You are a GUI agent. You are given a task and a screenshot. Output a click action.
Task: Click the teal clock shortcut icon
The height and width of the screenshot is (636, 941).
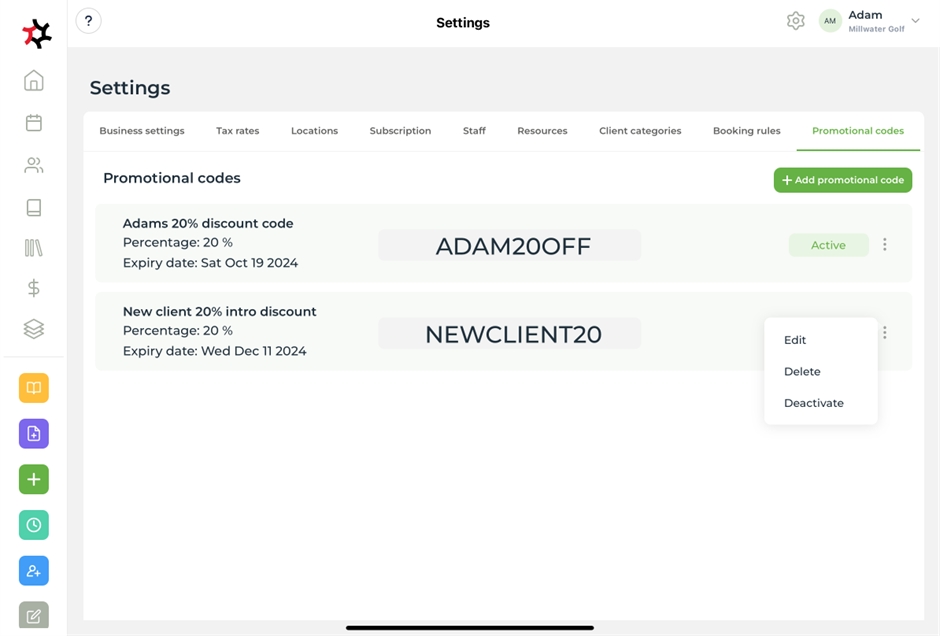34,525
